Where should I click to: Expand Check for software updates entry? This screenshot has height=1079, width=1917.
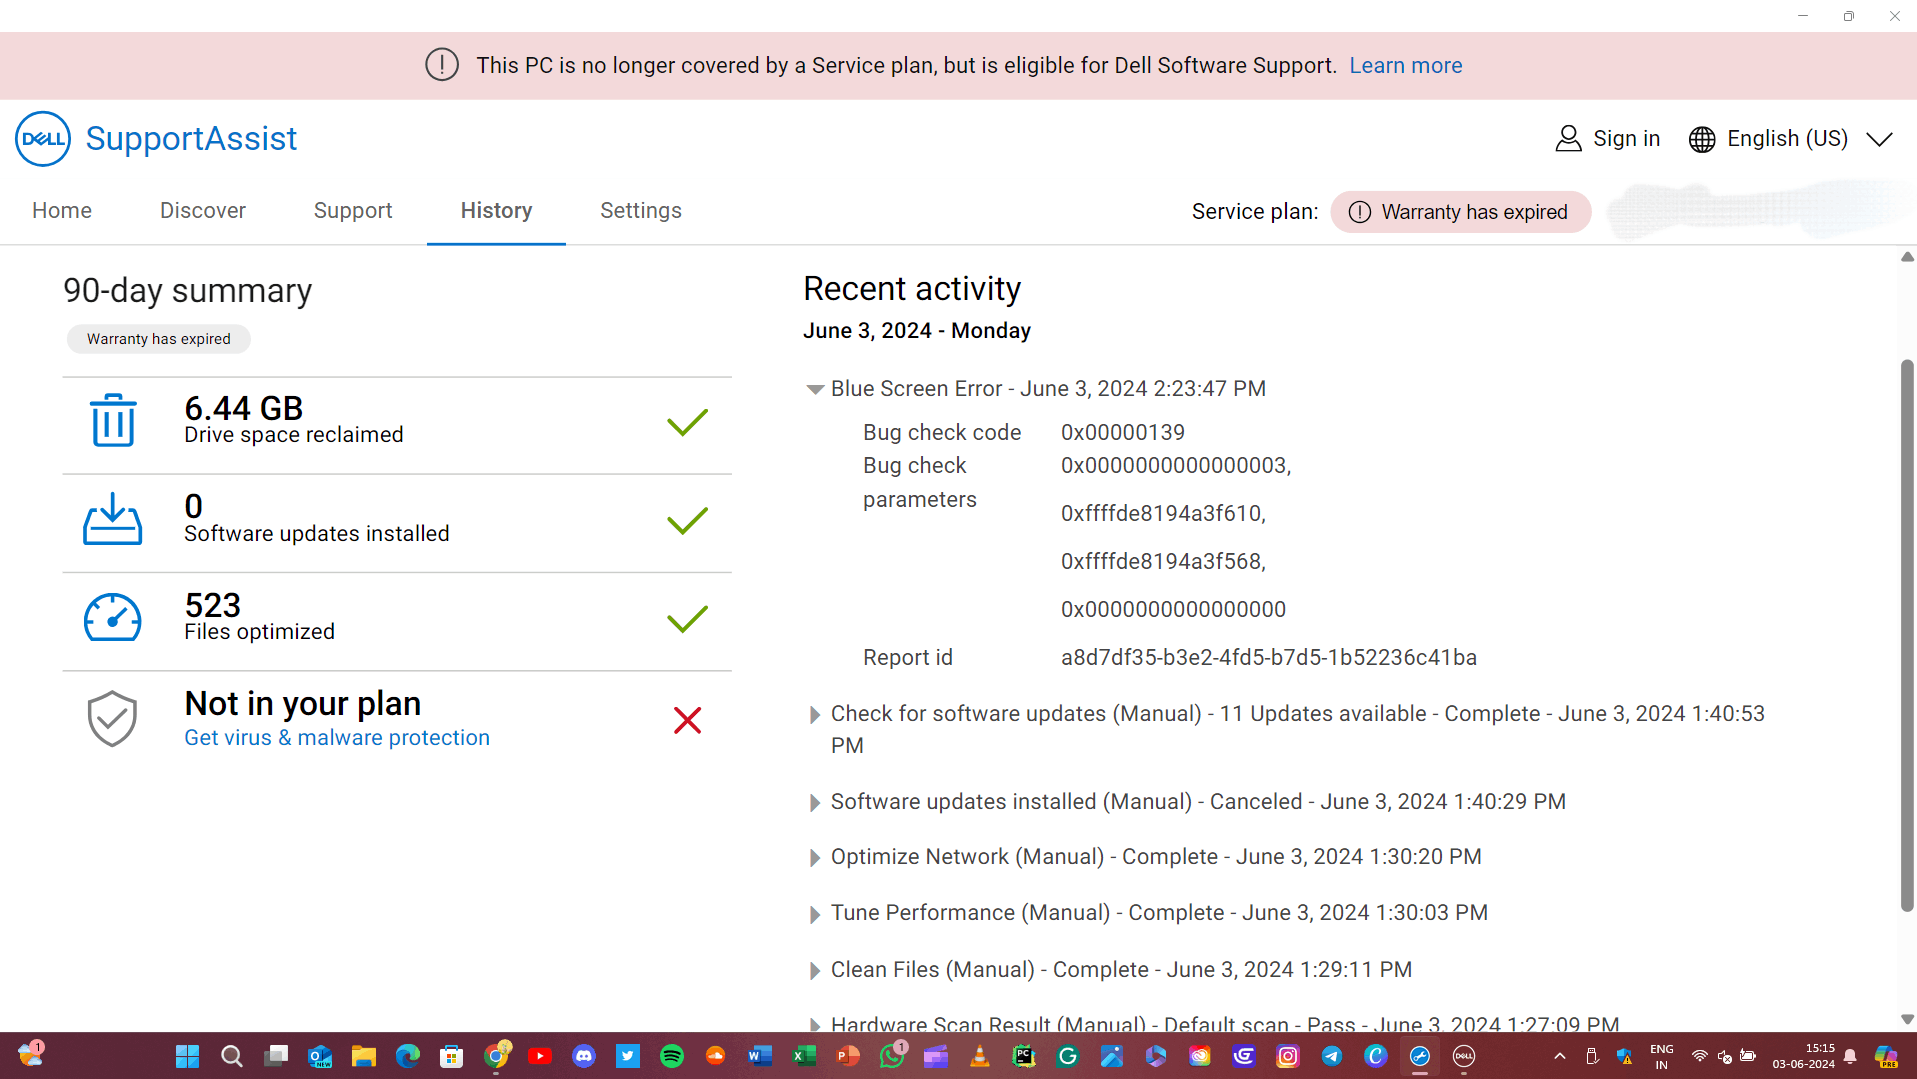tap(815, 715)
